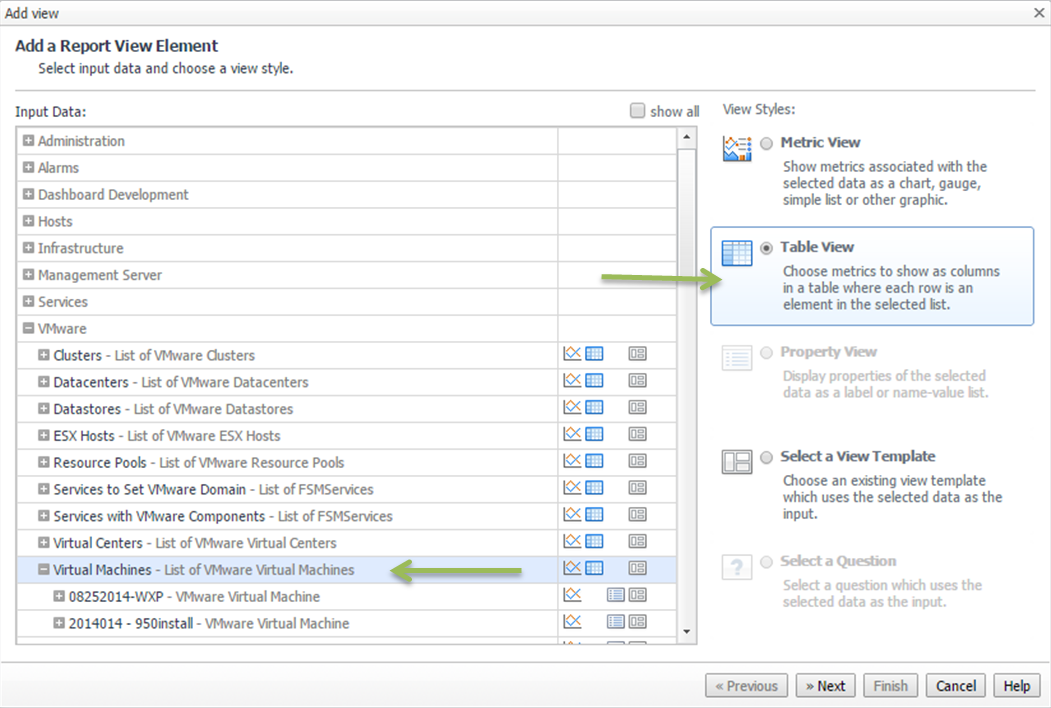The height and width of the screenshot is (708, 1051).
Task: Click the scroll up arrow of Input Data list
Action: point(686,137)
